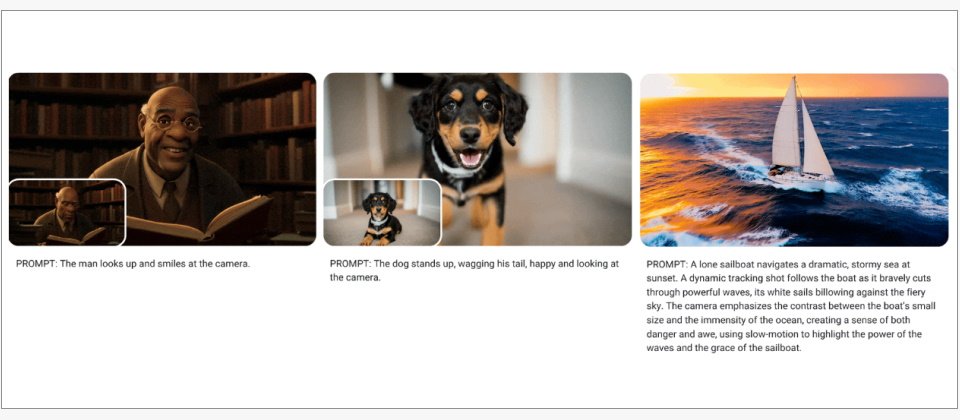The height and width of the screenshot is (420, 960).
Task: Click the man's necktie in the large image
Action: click(x=171, y=201)
